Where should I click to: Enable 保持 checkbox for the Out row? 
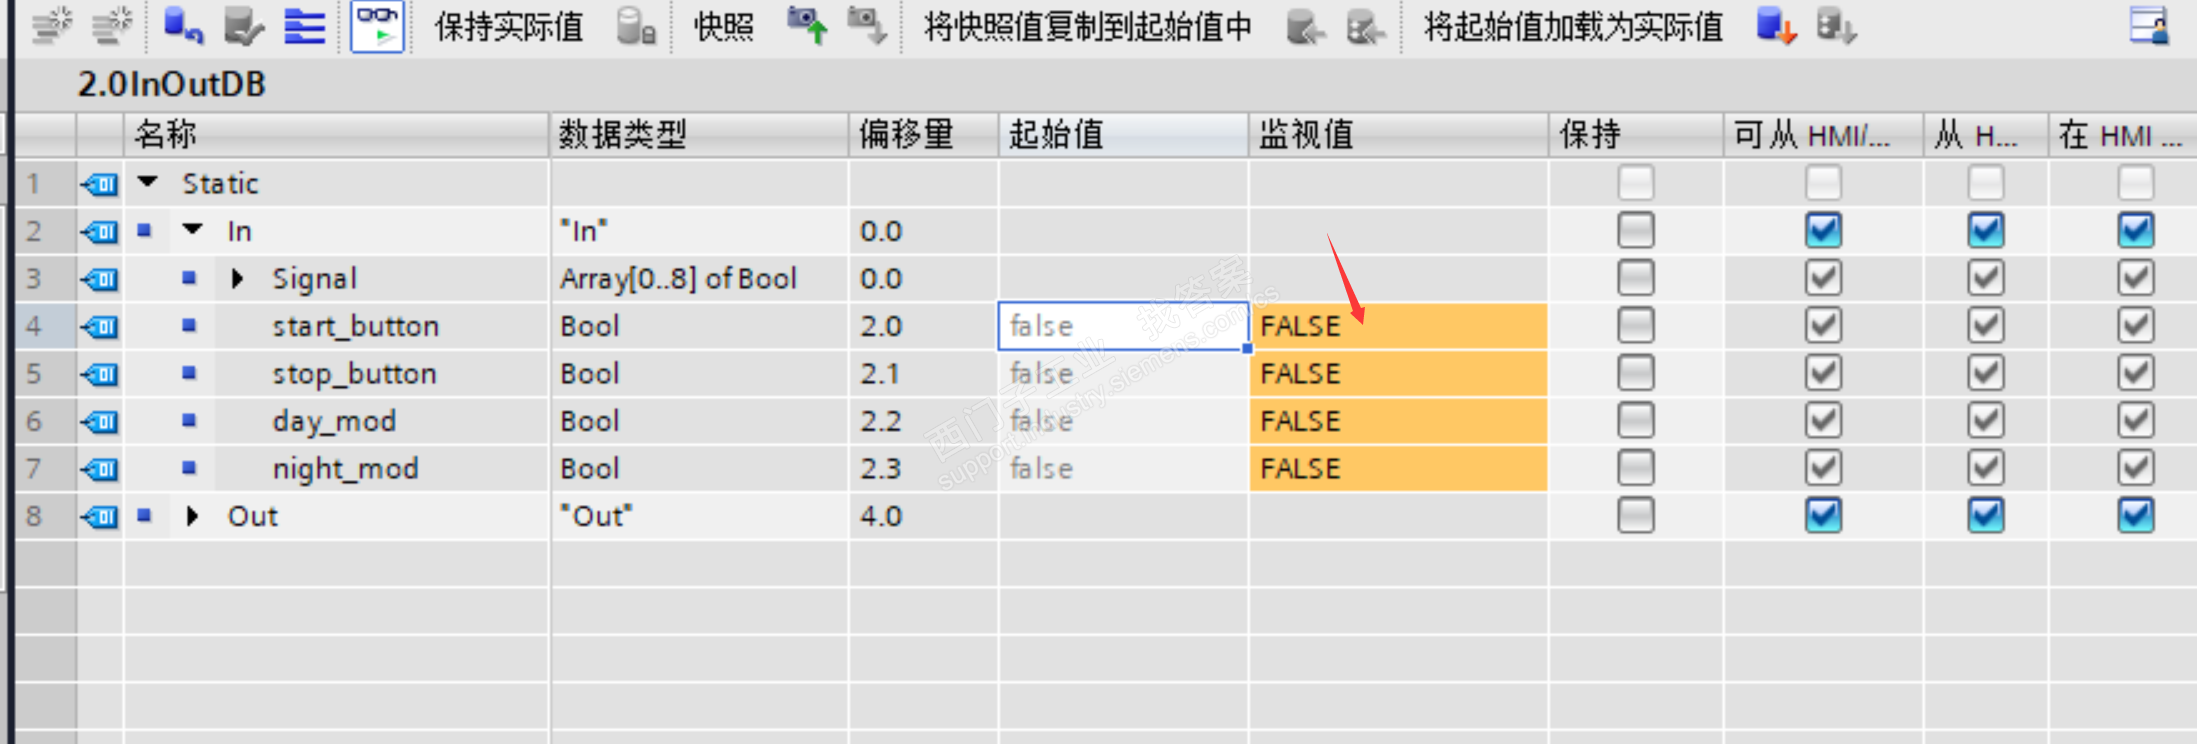tap(1636, 515)
